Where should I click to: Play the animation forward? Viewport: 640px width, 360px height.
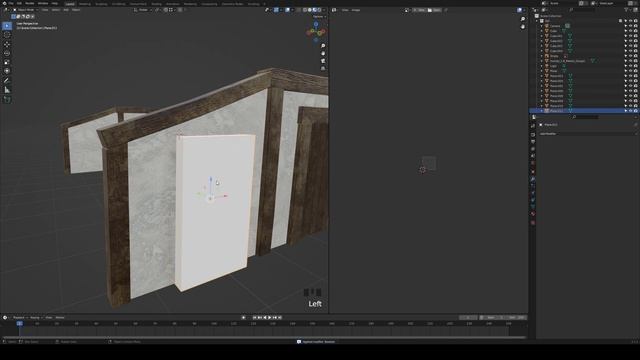click(269, 318)
